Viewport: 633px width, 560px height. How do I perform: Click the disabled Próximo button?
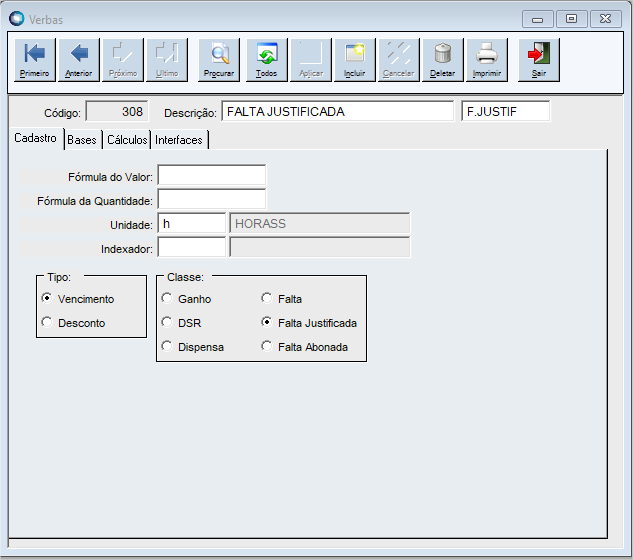(123, 60)
